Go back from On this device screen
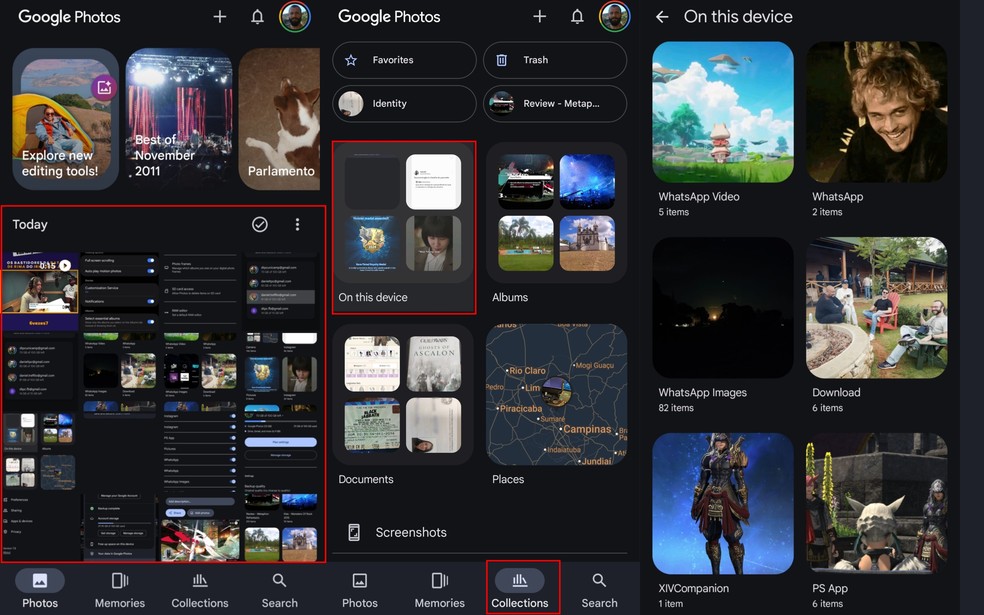 (662, 17)
